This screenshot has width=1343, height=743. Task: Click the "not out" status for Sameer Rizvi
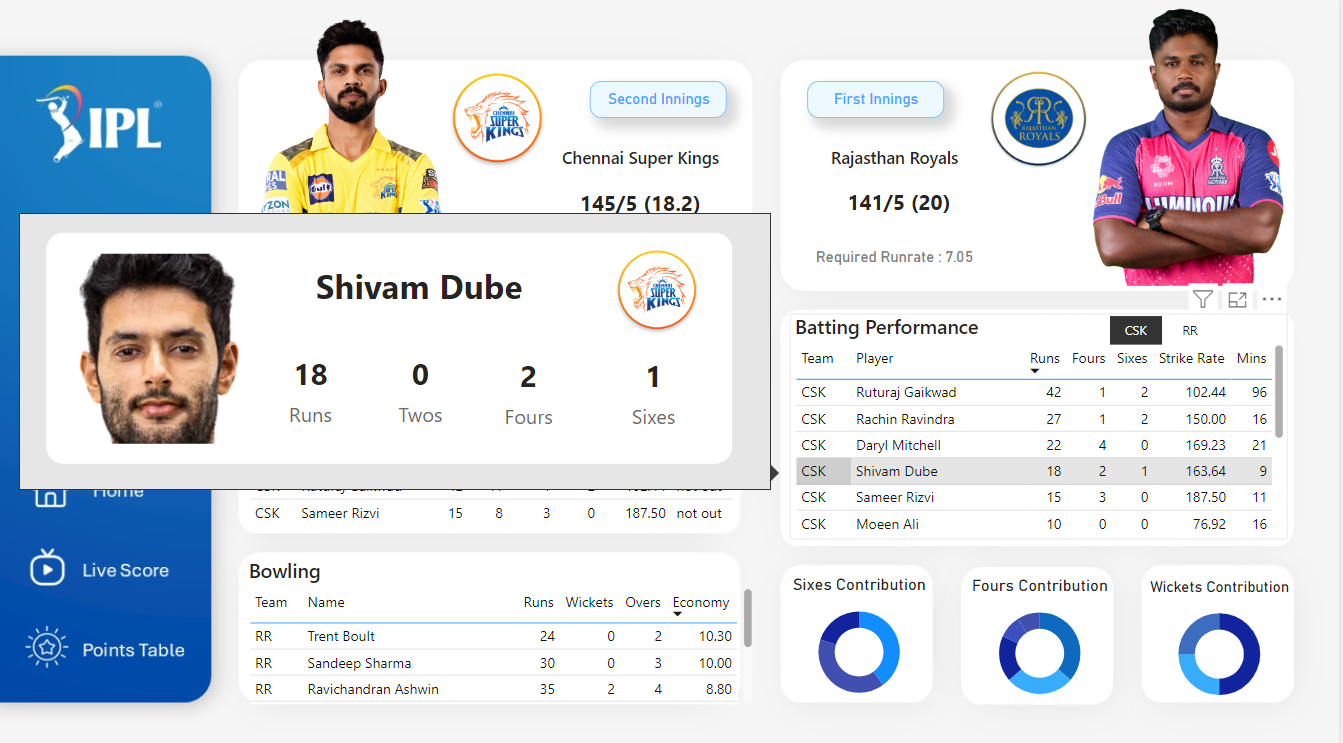point(699,513)
